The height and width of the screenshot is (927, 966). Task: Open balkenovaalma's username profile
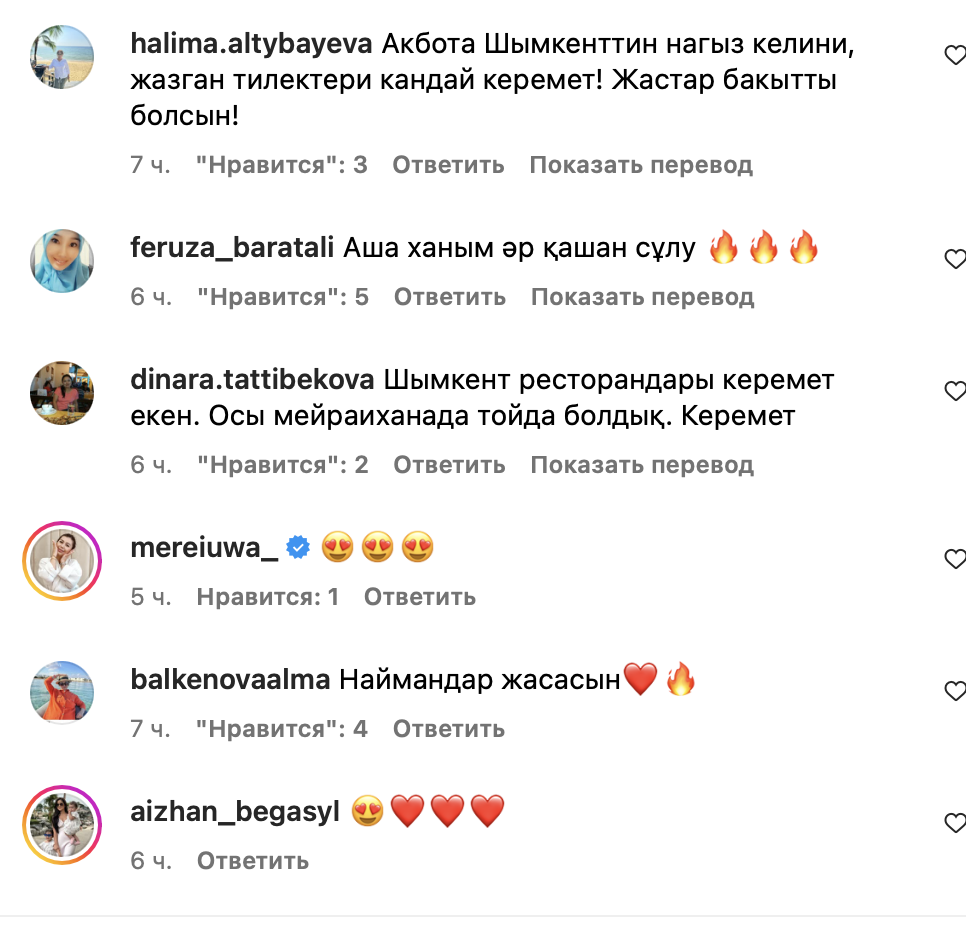(x=230, y=680)
